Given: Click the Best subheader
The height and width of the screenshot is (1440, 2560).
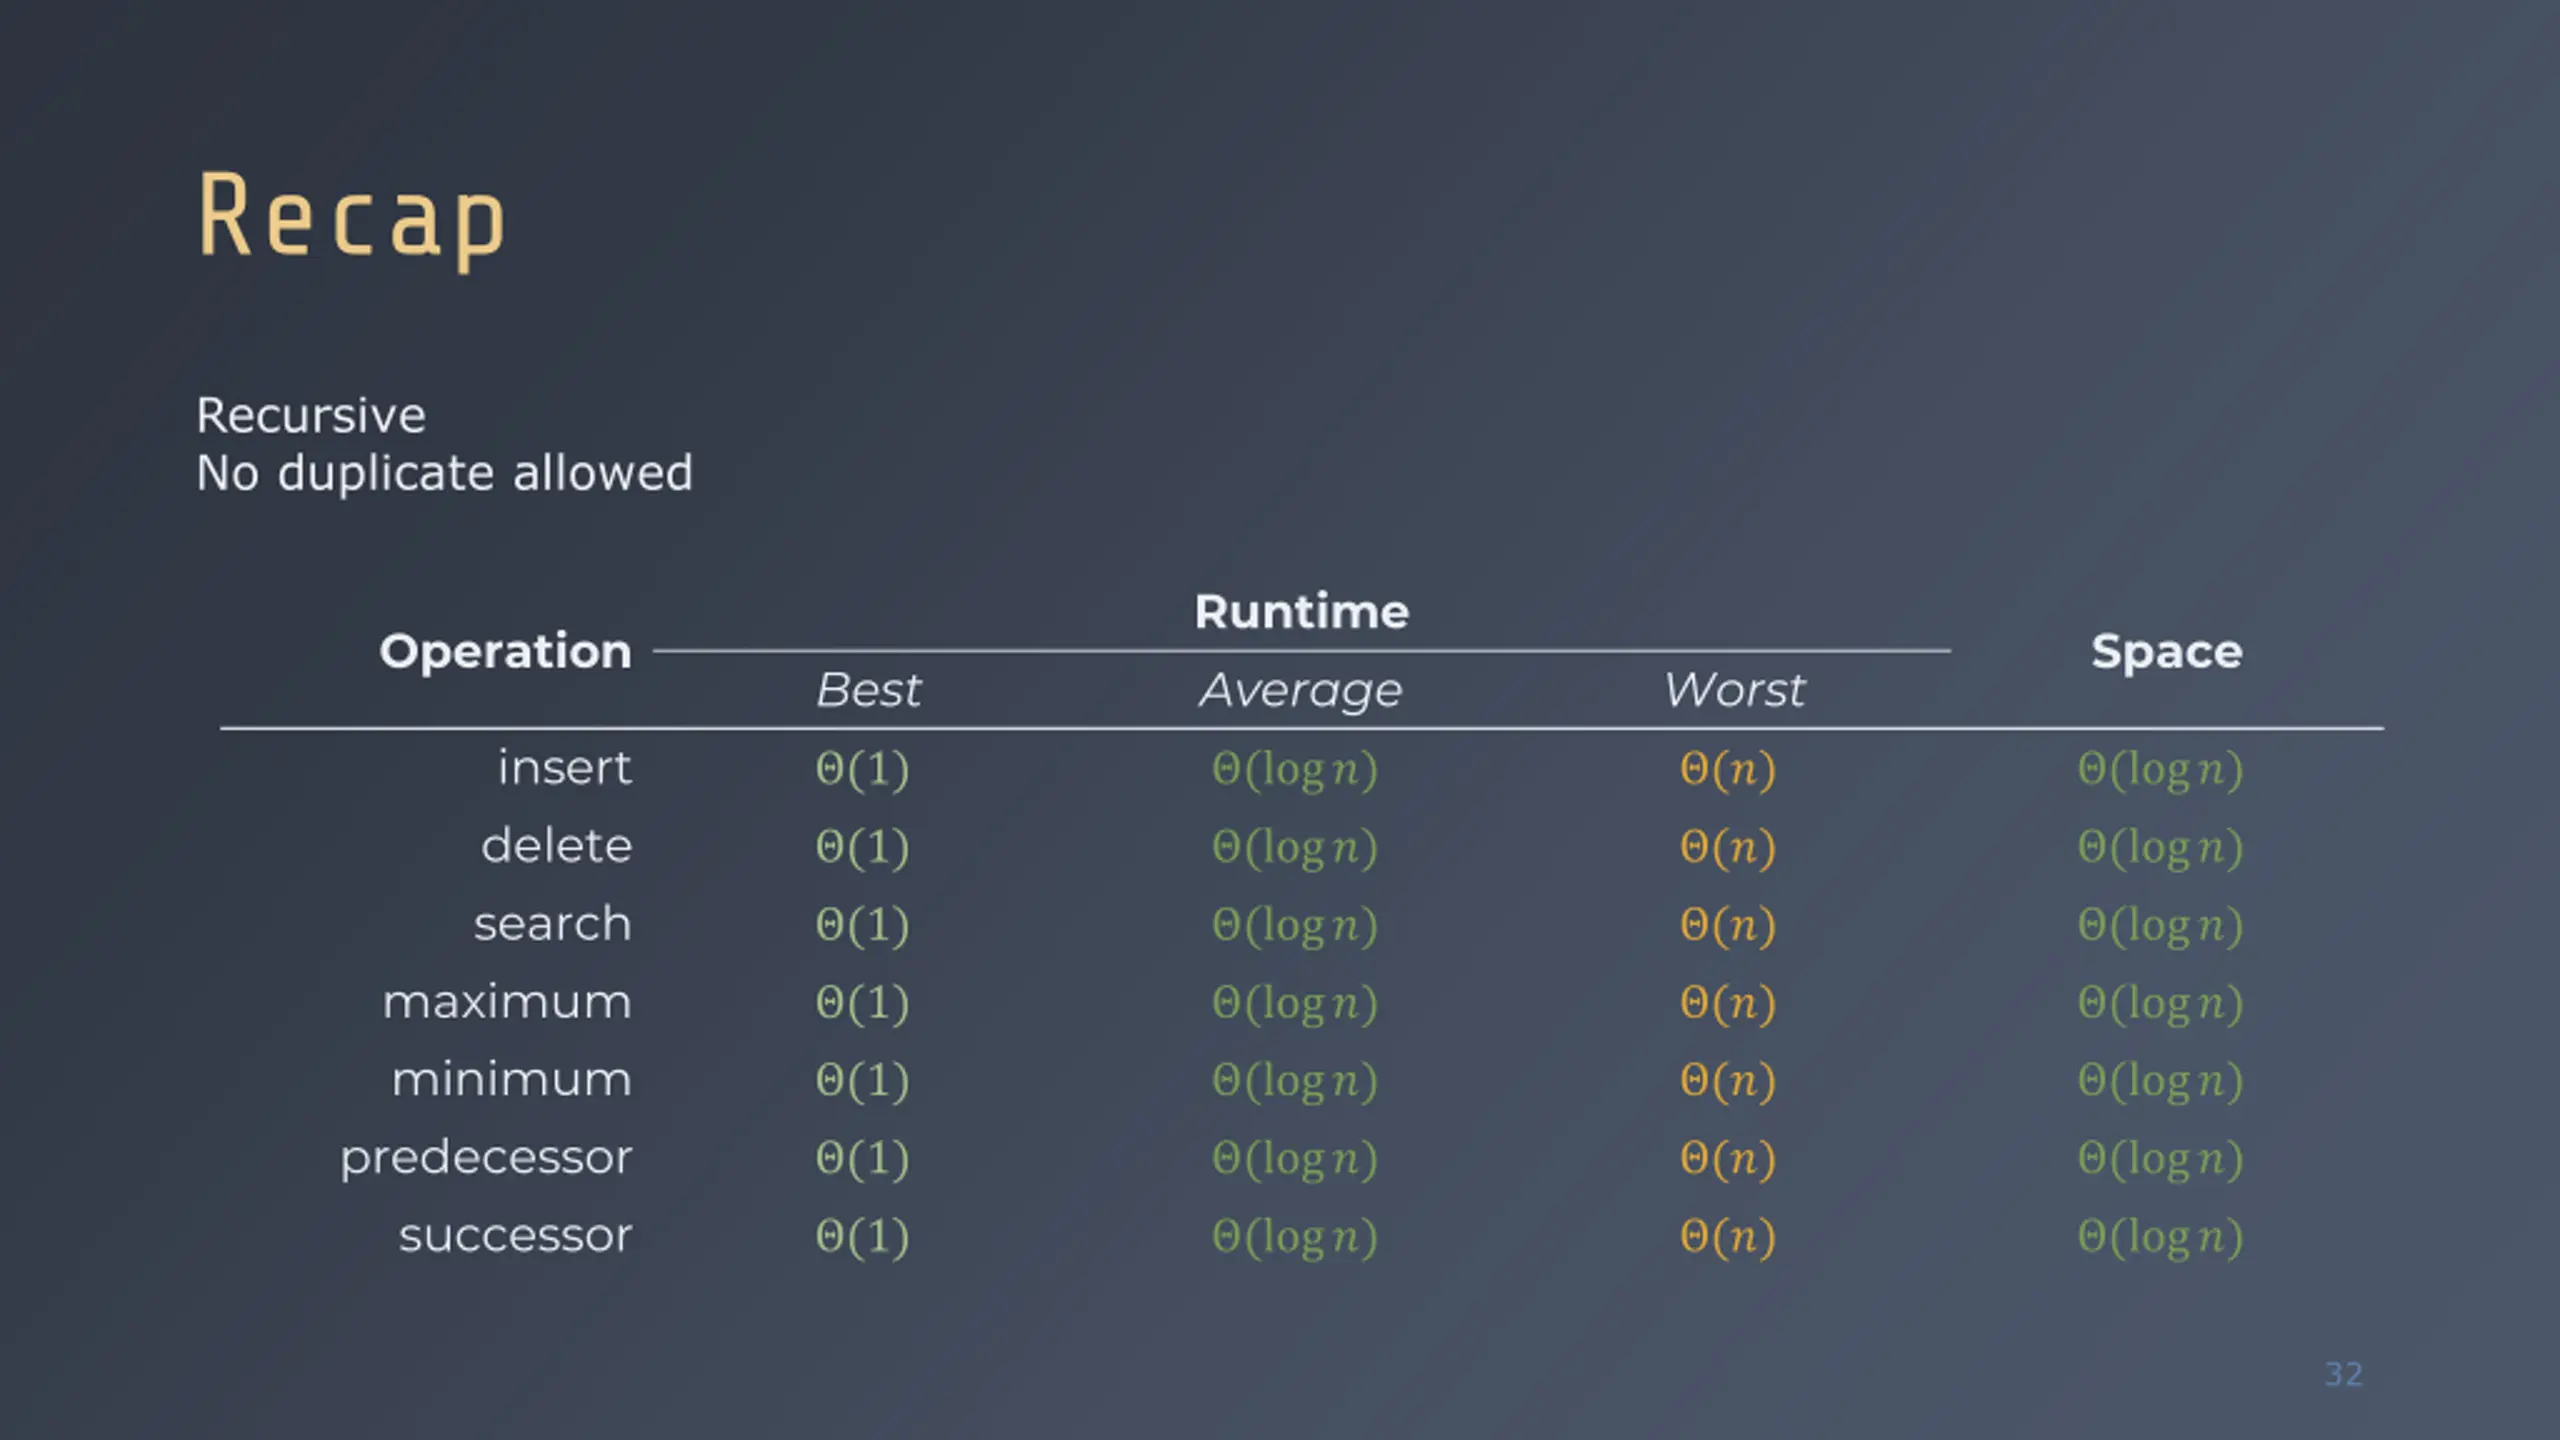Looking at the screenshot, I should pyautogui.click(x=868, y=690).
